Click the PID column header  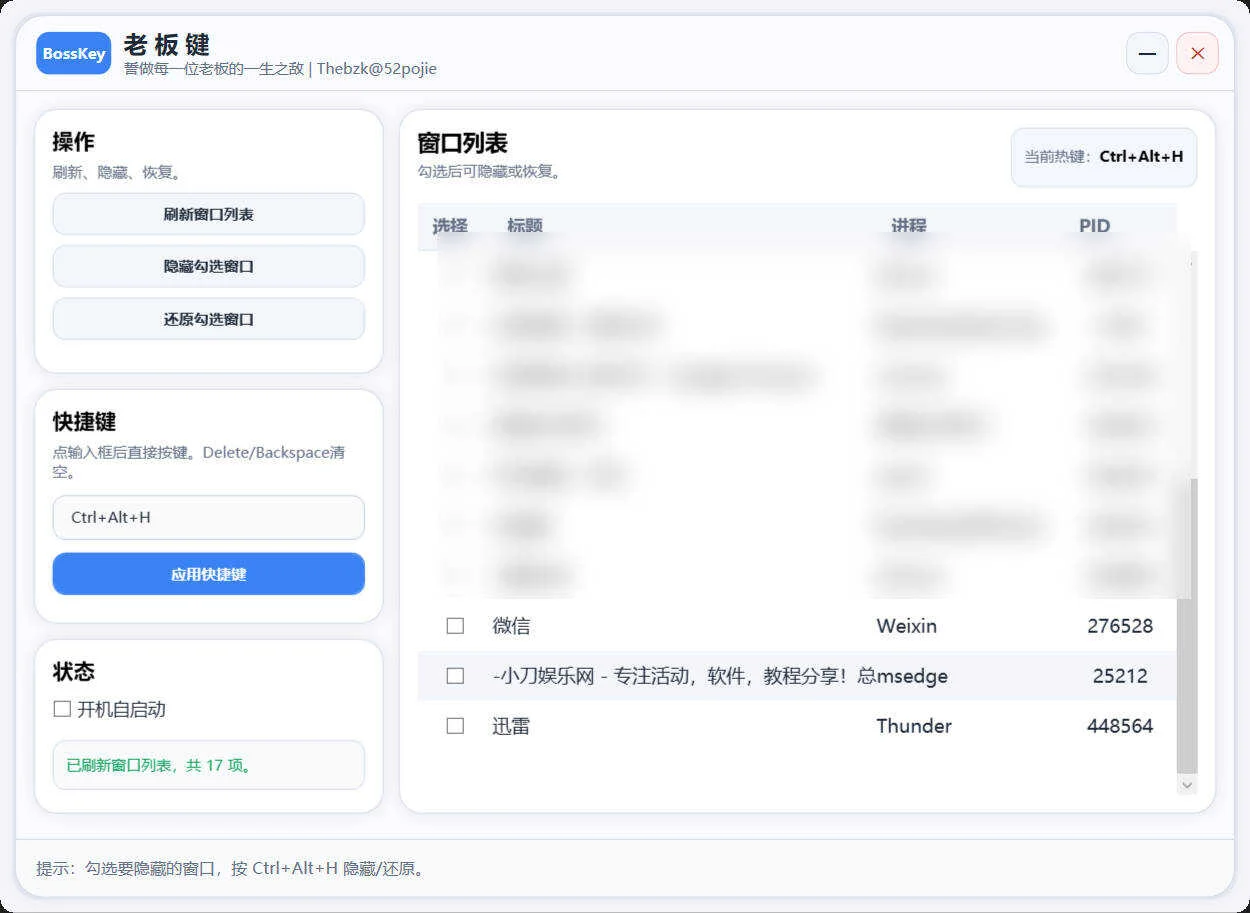click(x=1093, y=226)
